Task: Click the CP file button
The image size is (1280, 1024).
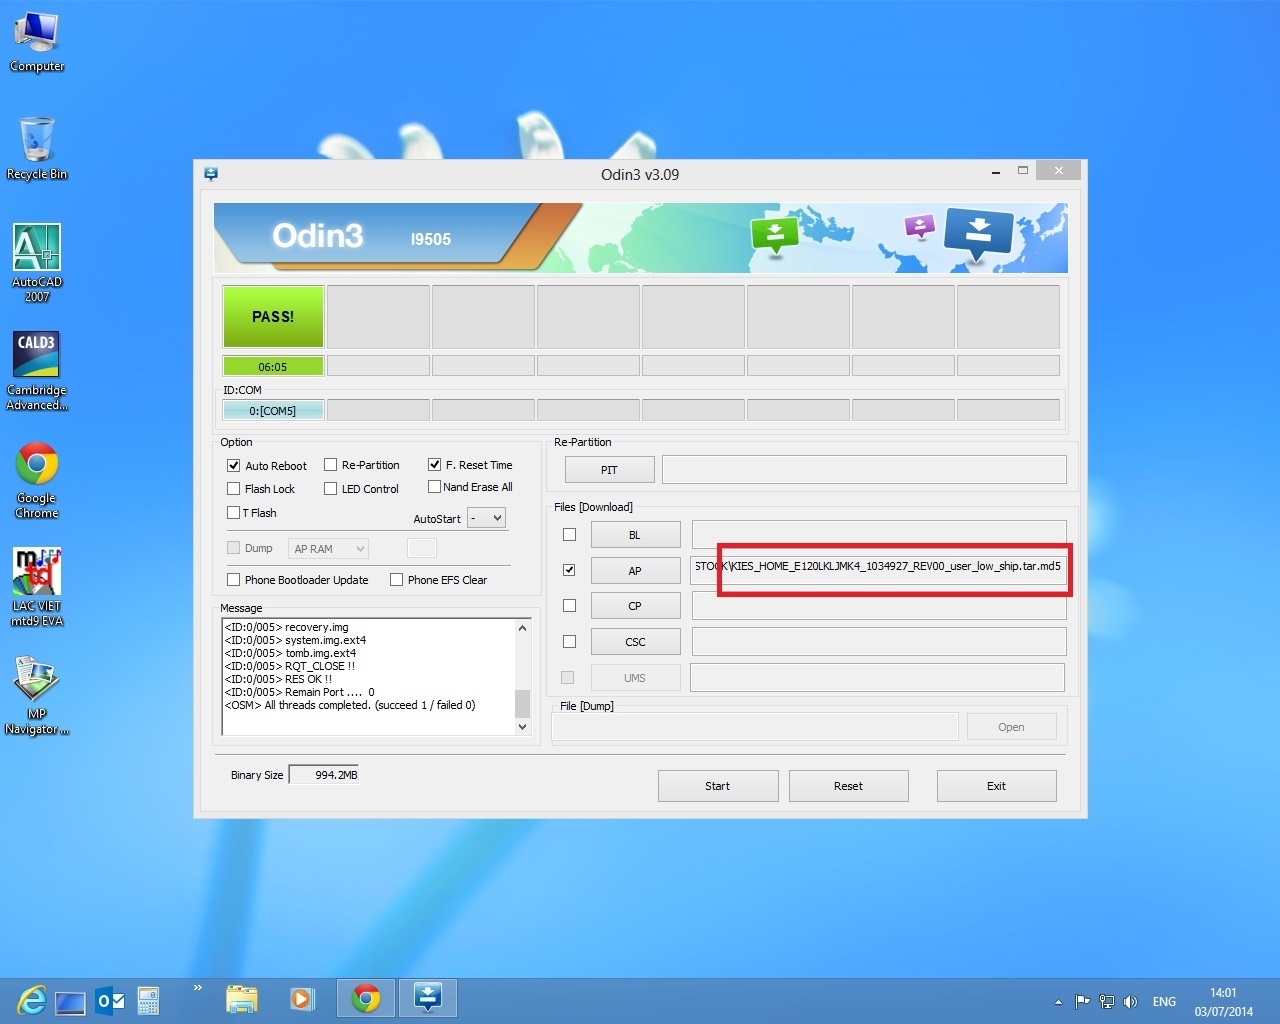Action: pos(636,606)
